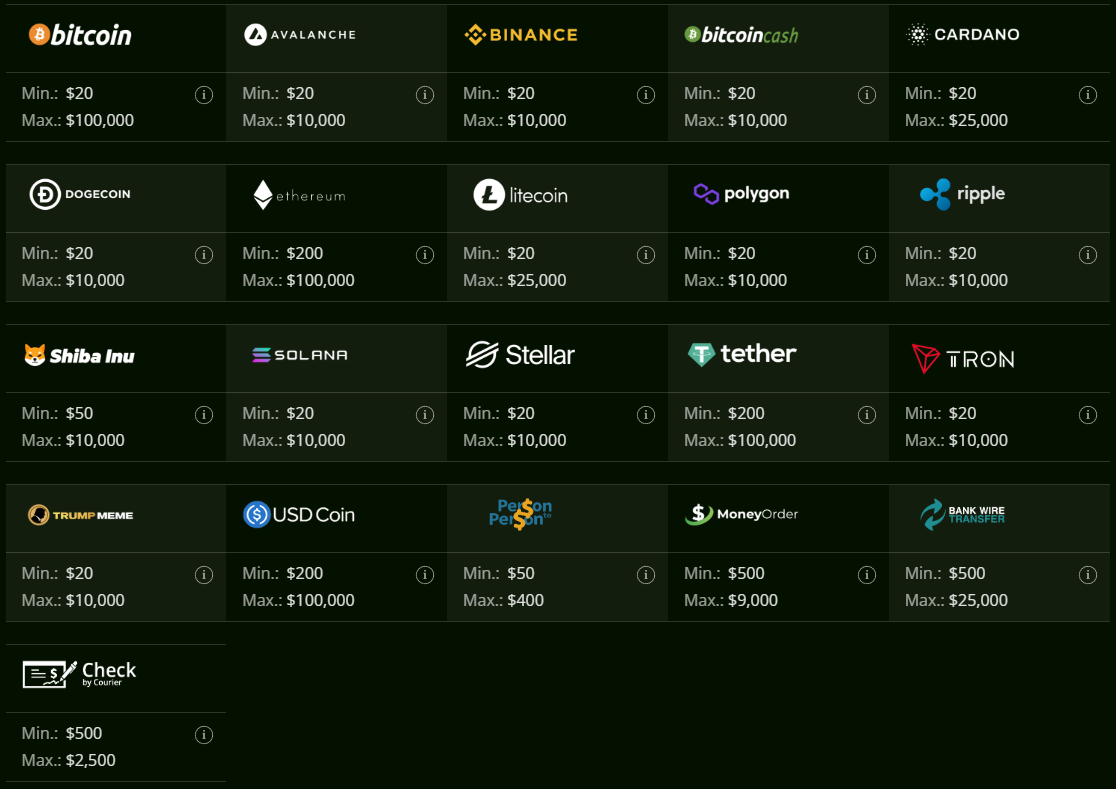1116x789 pixels.
Task: Click the Binance logo
Action: (x=521, y=35)
